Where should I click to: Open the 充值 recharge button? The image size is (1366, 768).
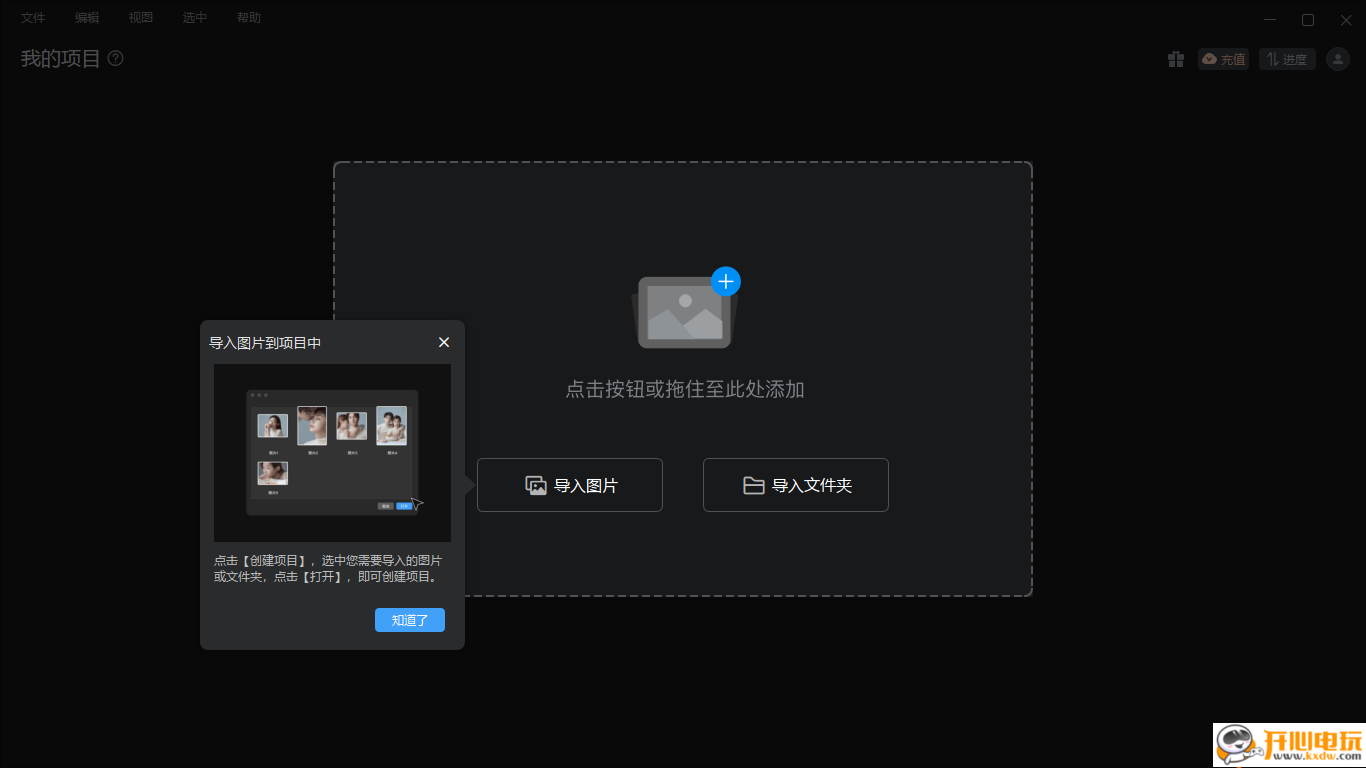point(1223,59)
